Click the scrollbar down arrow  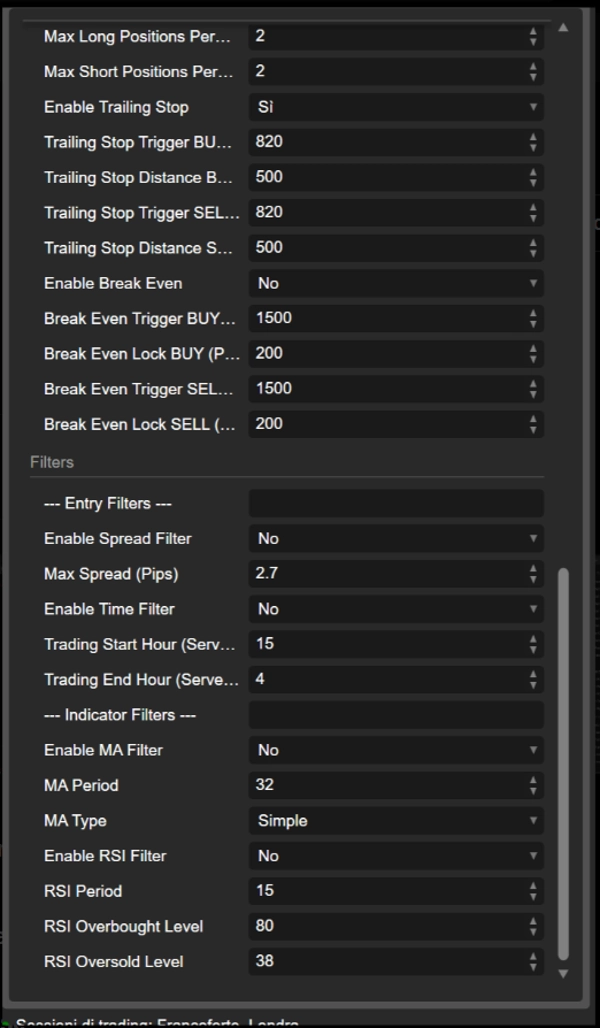[x=564, y=970]
